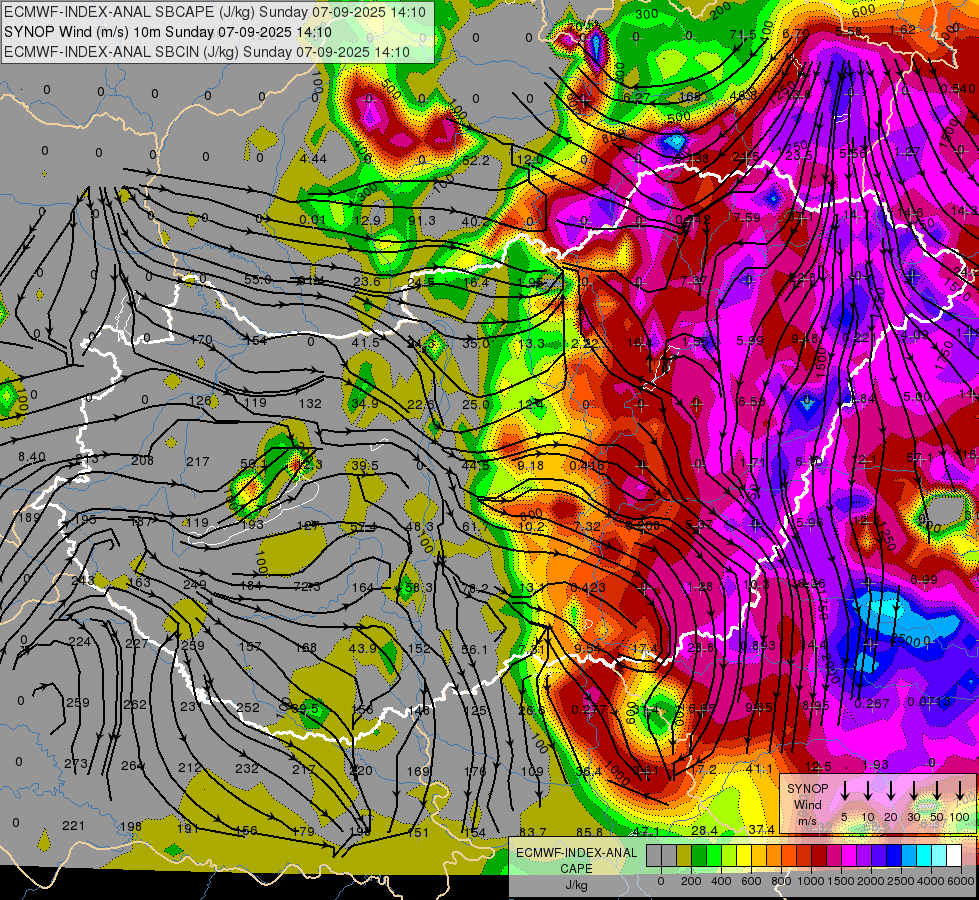The height and width of the screenshot is (900, 979).
Task: Click the SBCAPE title line at top
Action: pyautogui.click(x=215, y=12)
